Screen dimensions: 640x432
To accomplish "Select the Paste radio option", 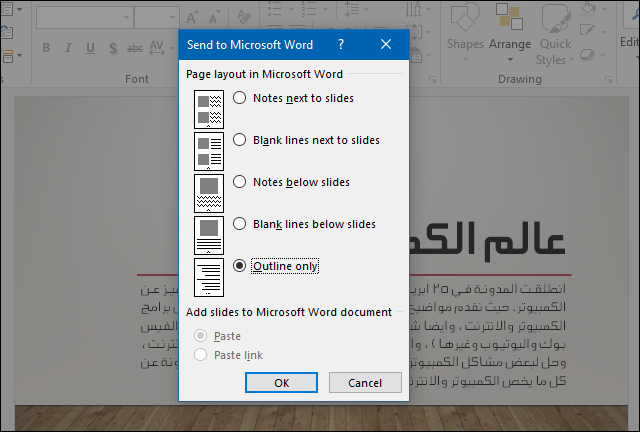I will (200, 336).
